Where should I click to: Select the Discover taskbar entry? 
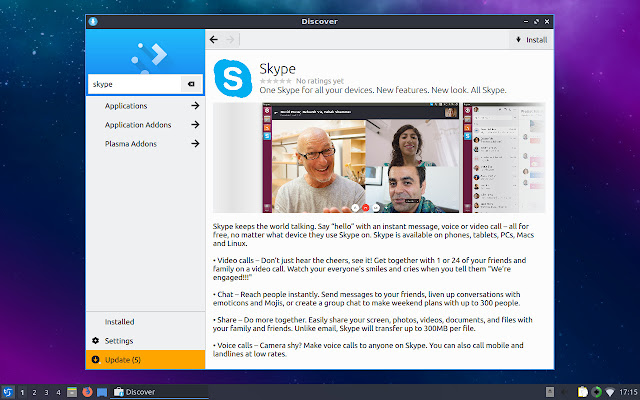(159, 392)
